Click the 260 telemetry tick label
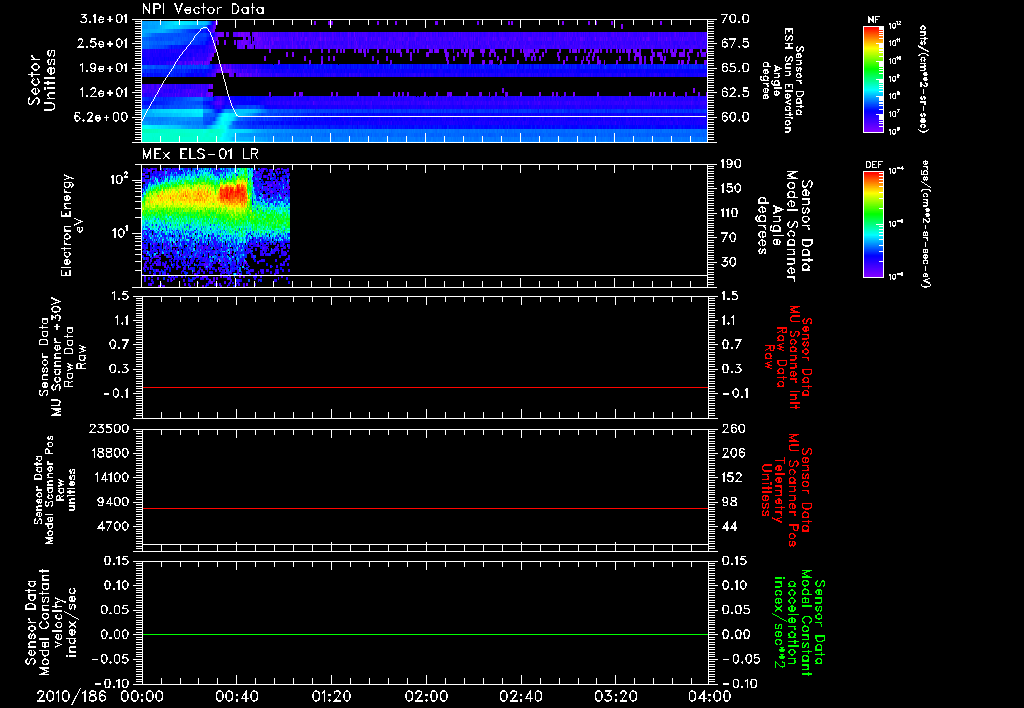Viewport: 1024px width, 708px height. click(x=731, y=428)
